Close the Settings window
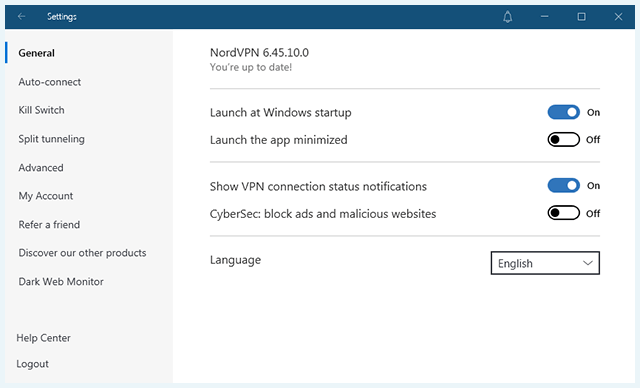The width and height of the screenshot is (640, 388). tap(618, 17)
